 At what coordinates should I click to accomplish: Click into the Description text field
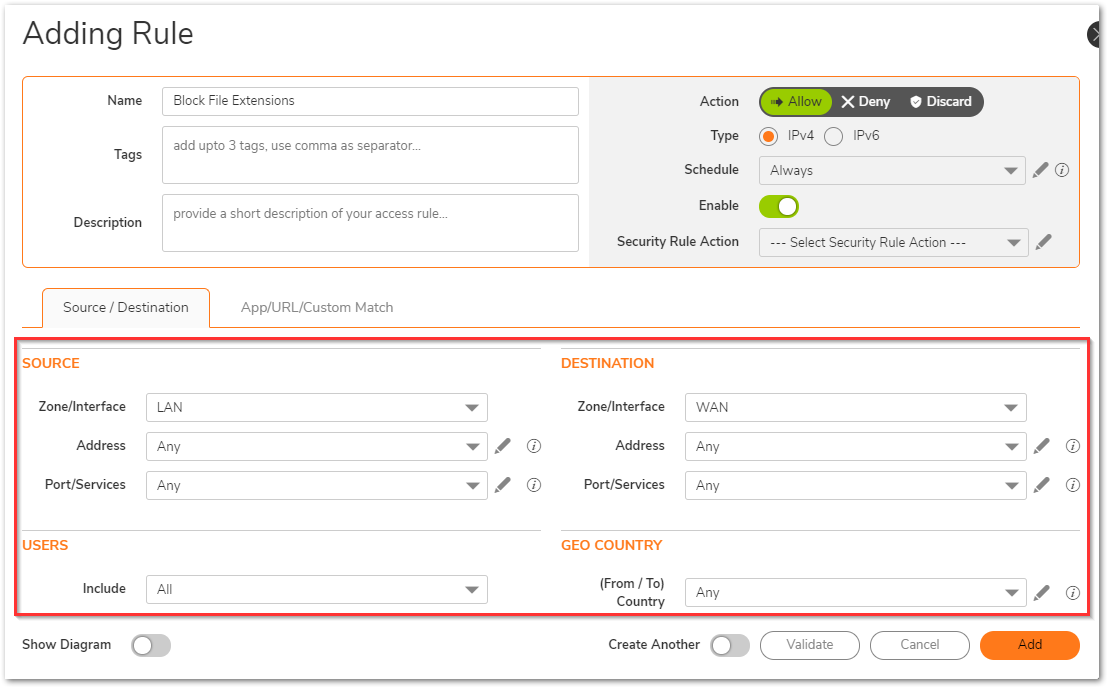[370, 222]
